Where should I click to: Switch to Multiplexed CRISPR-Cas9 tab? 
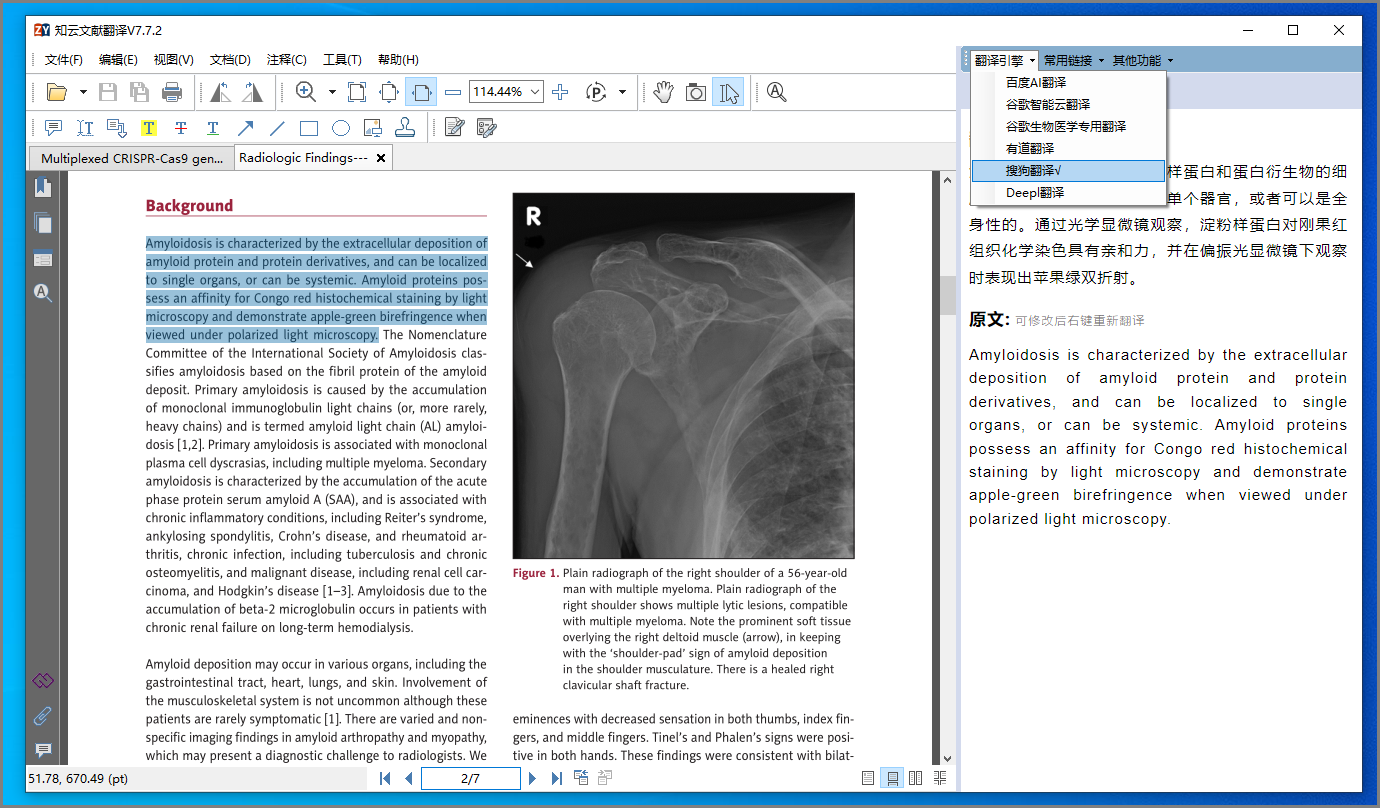132,158
